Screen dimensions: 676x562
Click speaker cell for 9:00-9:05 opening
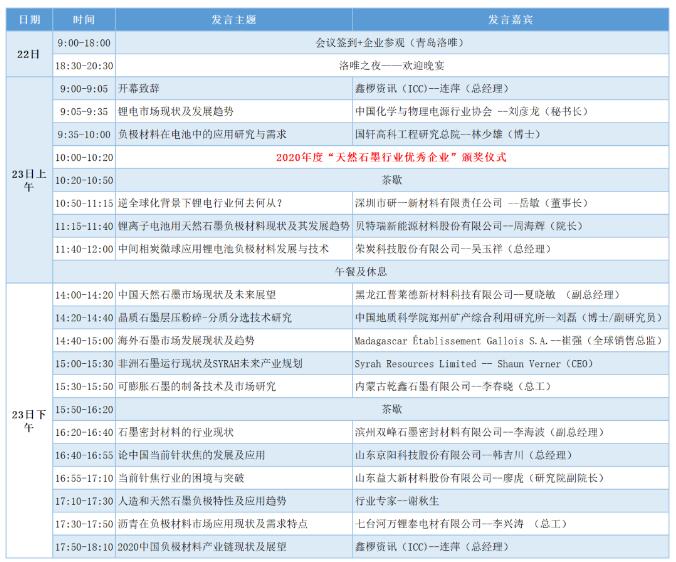click(x=510, y=88)
